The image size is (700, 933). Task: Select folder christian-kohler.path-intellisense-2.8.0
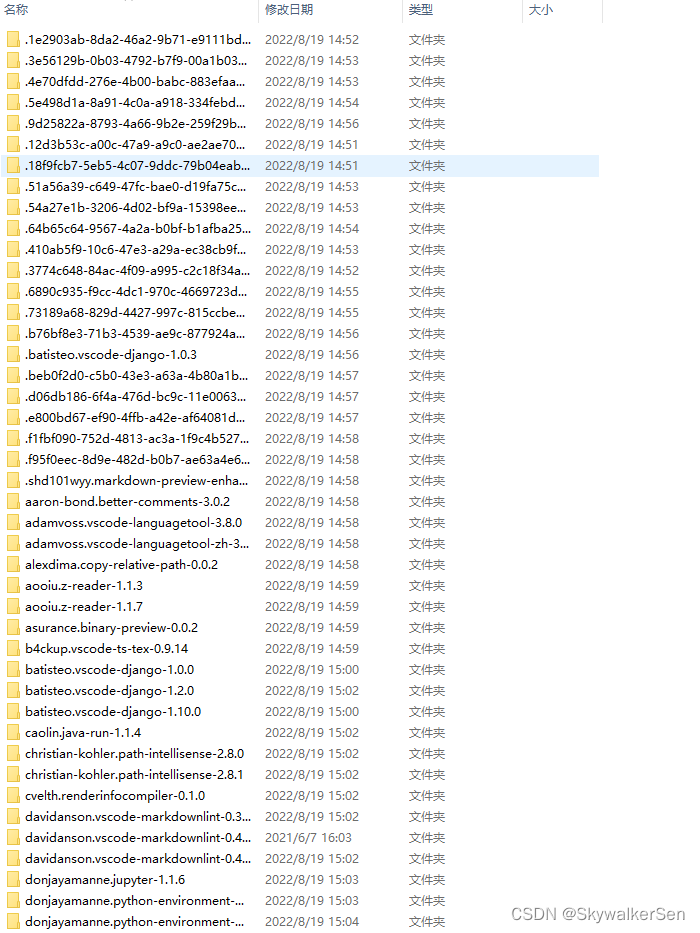coord(135,754)
